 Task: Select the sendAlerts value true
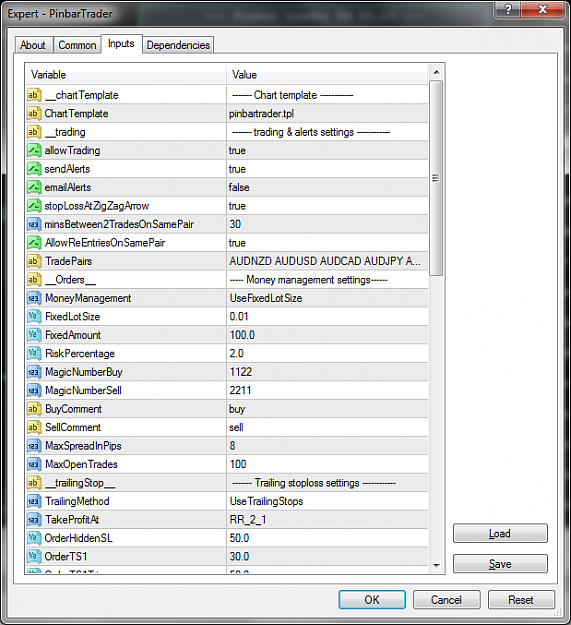237,169
